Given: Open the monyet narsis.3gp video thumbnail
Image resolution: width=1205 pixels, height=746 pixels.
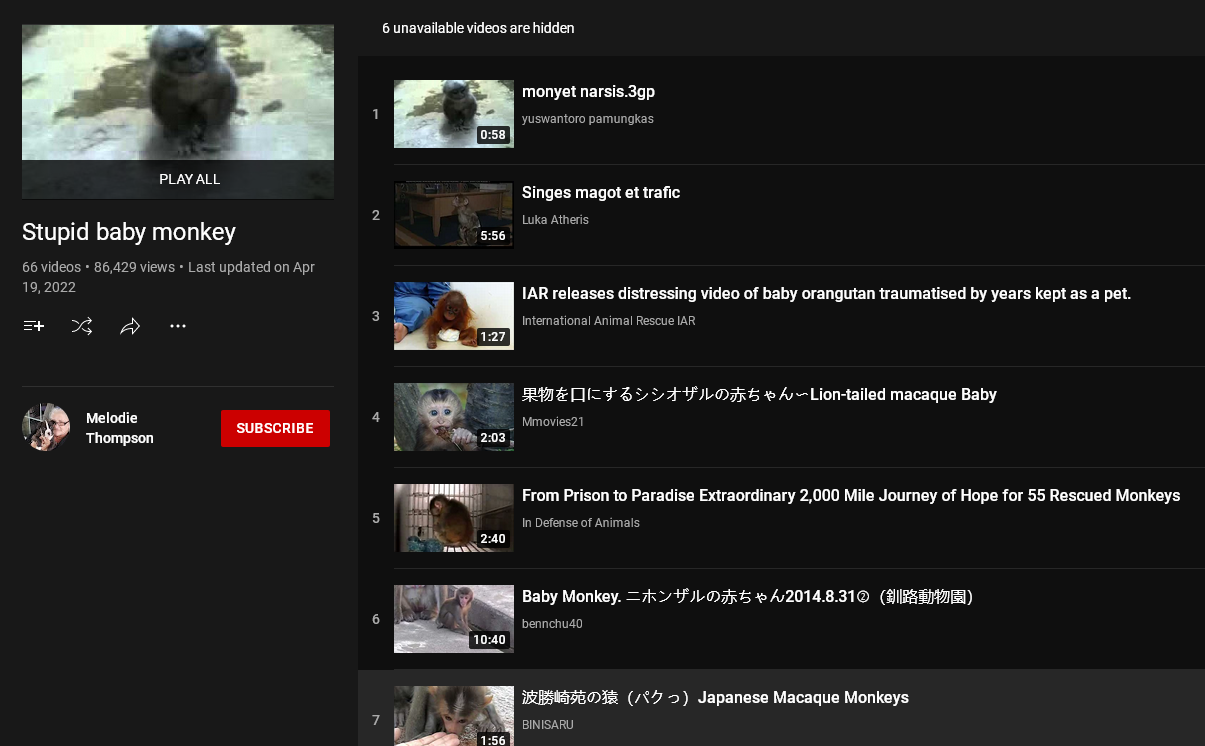Looking at the screenshot, I should [453, 114].
